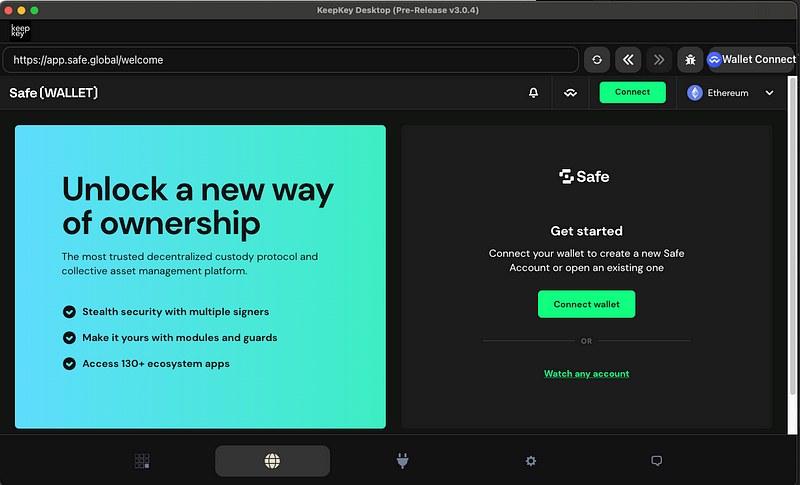800x485 pixels.
Task: Select the globe browser tab in bottom bar
Action: [x=272, y=461]
